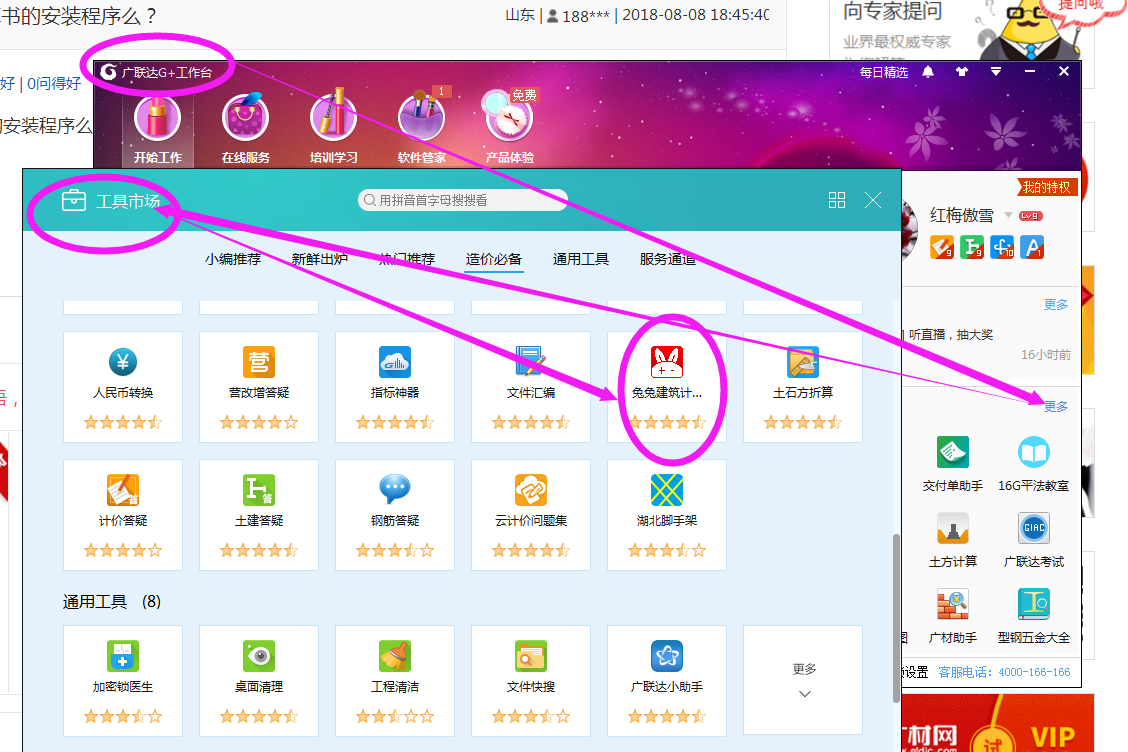Select the 小编推荐 tab
This screenshot has height=752, width=1128.
(232, 259)
